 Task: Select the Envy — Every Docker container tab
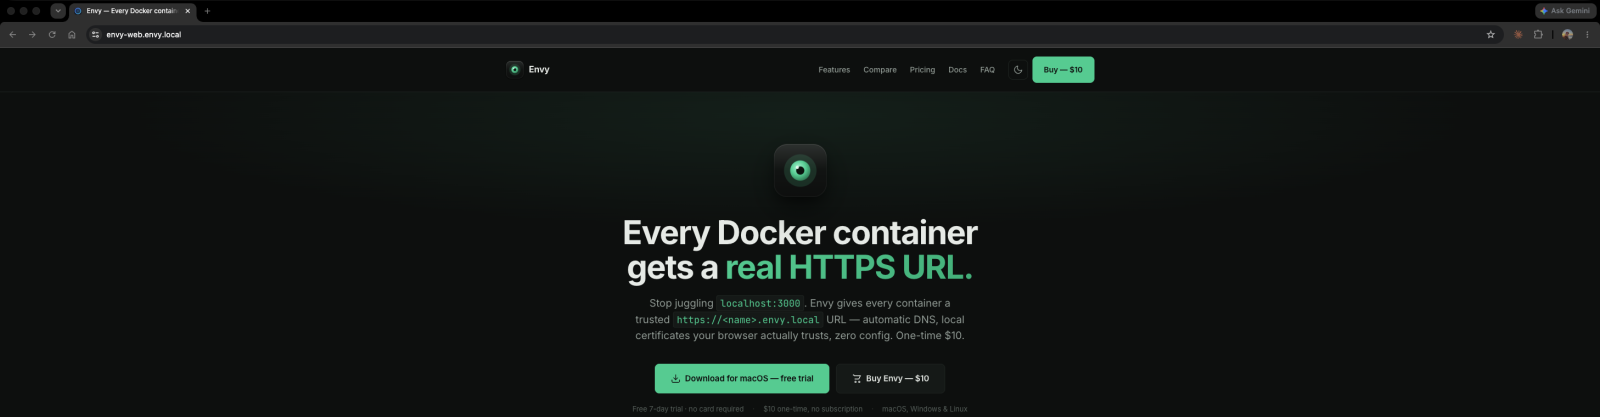[133, 11]
